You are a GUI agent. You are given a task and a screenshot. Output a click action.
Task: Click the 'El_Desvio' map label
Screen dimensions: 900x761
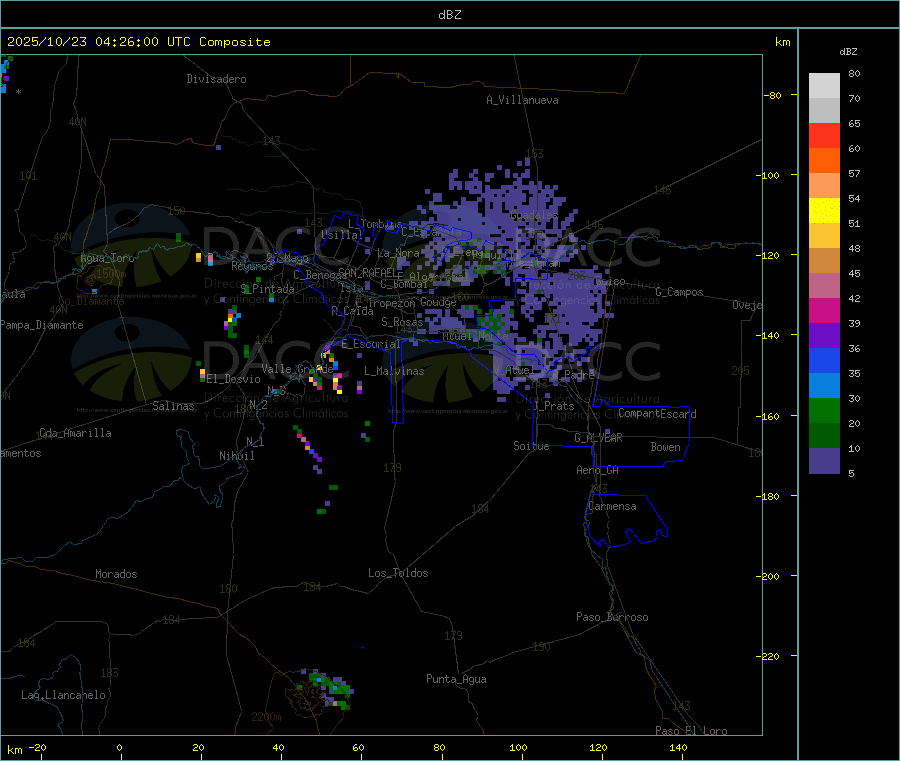tap(233, 379)
